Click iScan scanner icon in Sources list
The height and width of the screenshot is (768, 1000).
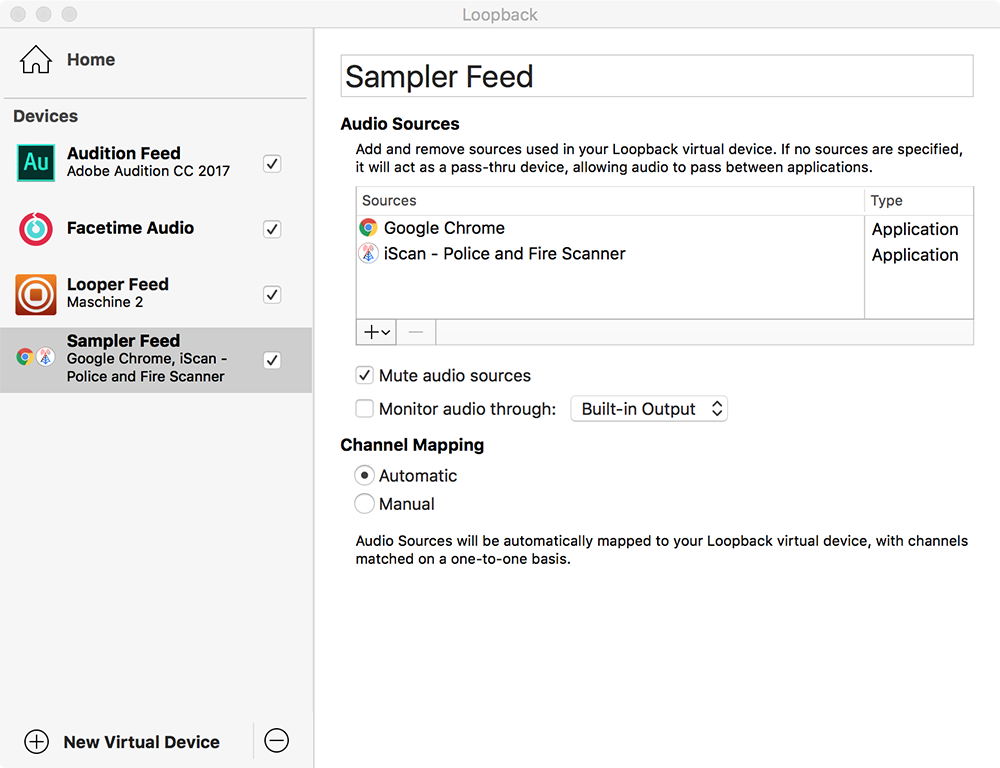pos(368,253)
